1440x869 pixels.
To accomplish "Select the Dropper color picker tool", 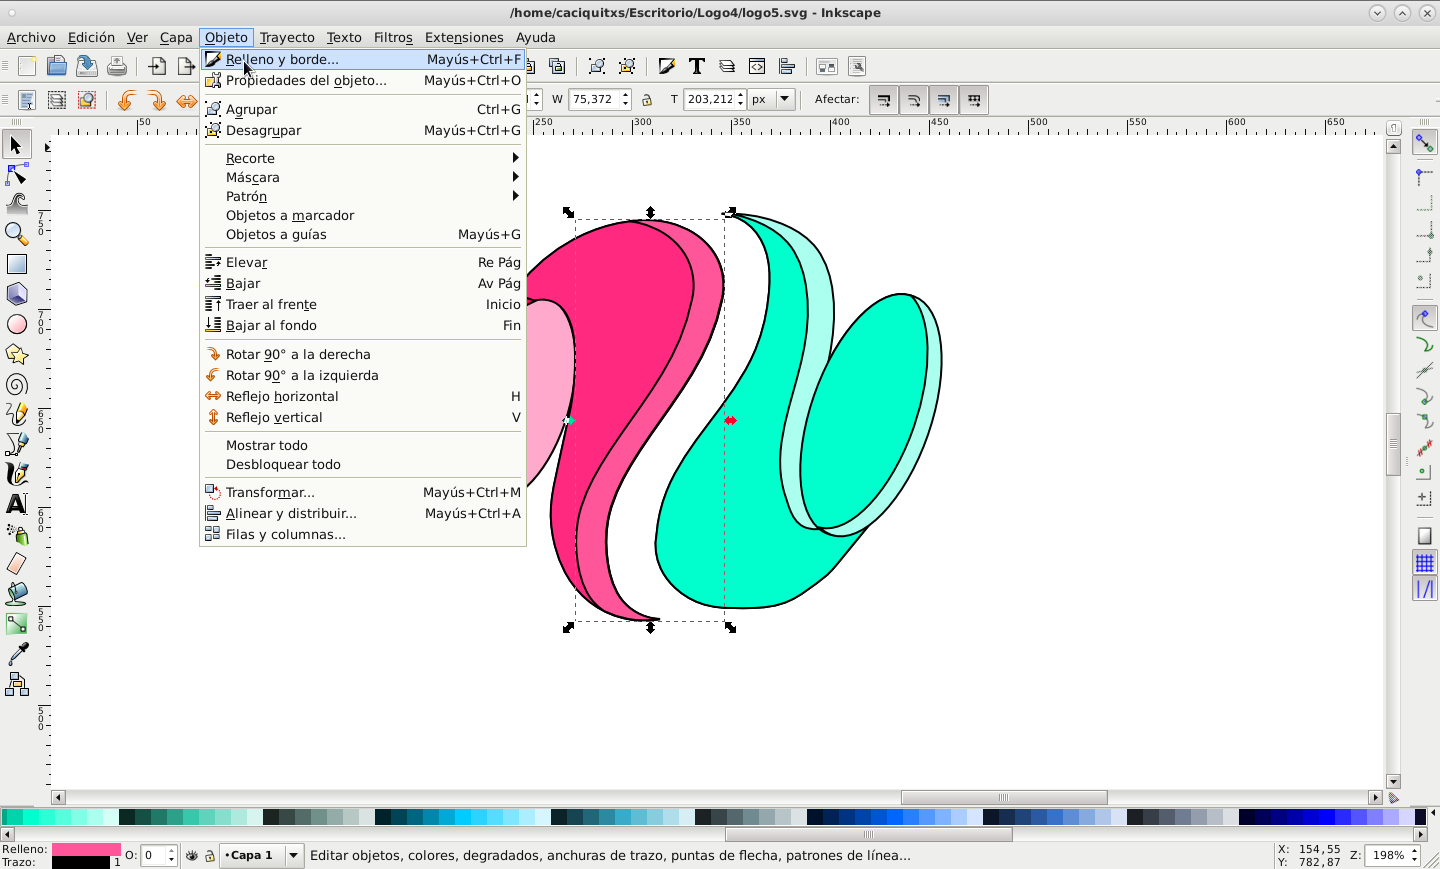I will [x=16, y=654].
